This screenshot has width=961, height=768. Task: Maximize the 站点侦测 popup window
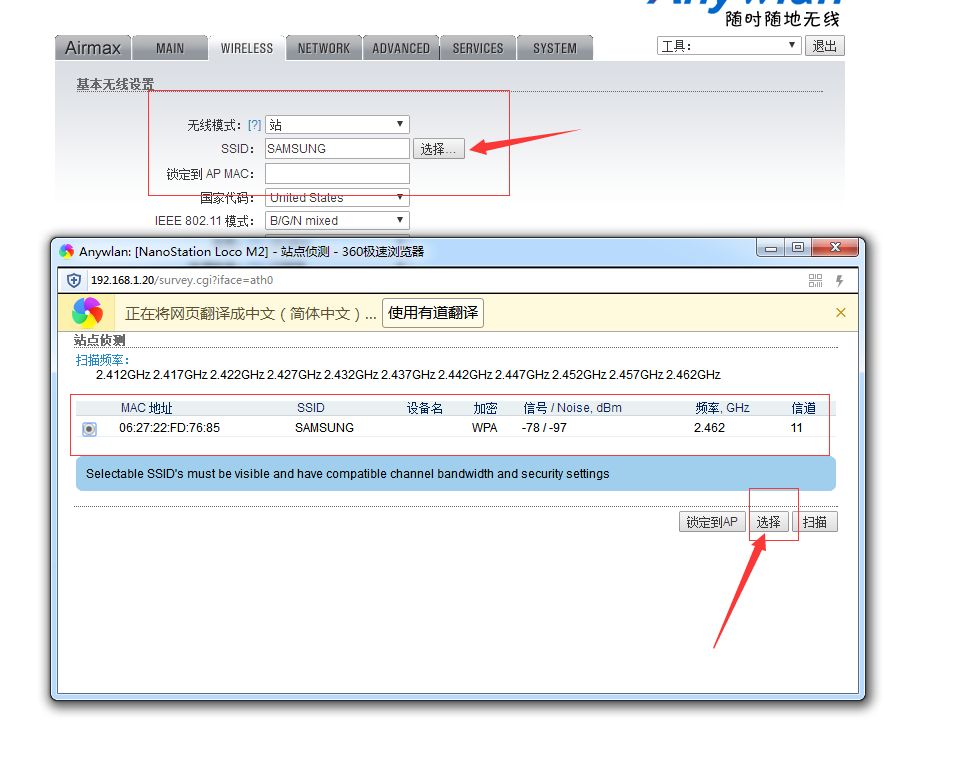[798, 248]
